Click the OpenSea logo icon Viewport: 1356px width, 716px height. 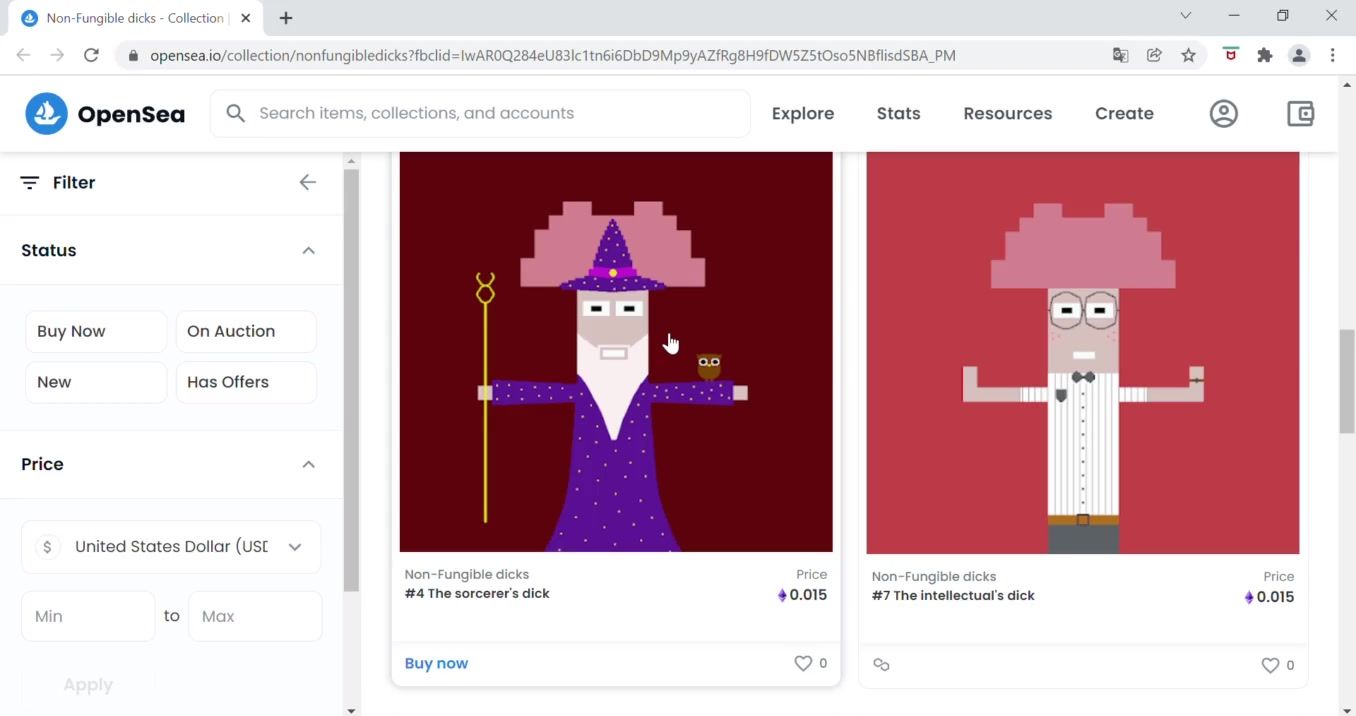click(46, 114)
